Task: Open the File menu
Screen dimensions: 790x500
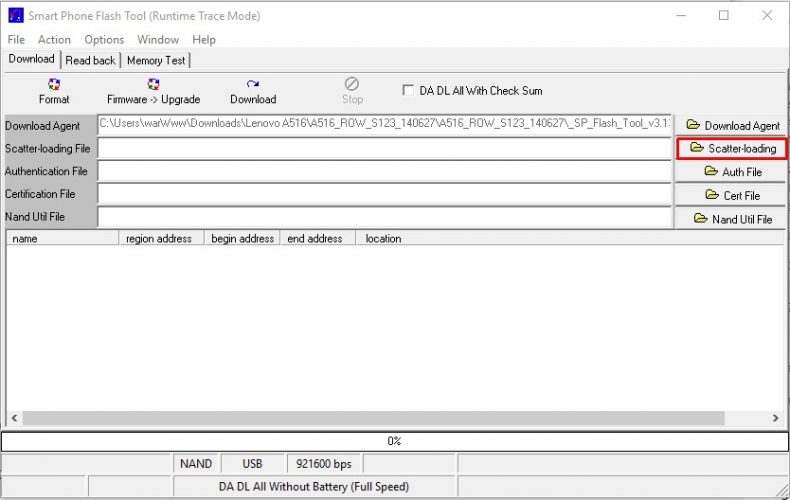Action: point(16,40)
